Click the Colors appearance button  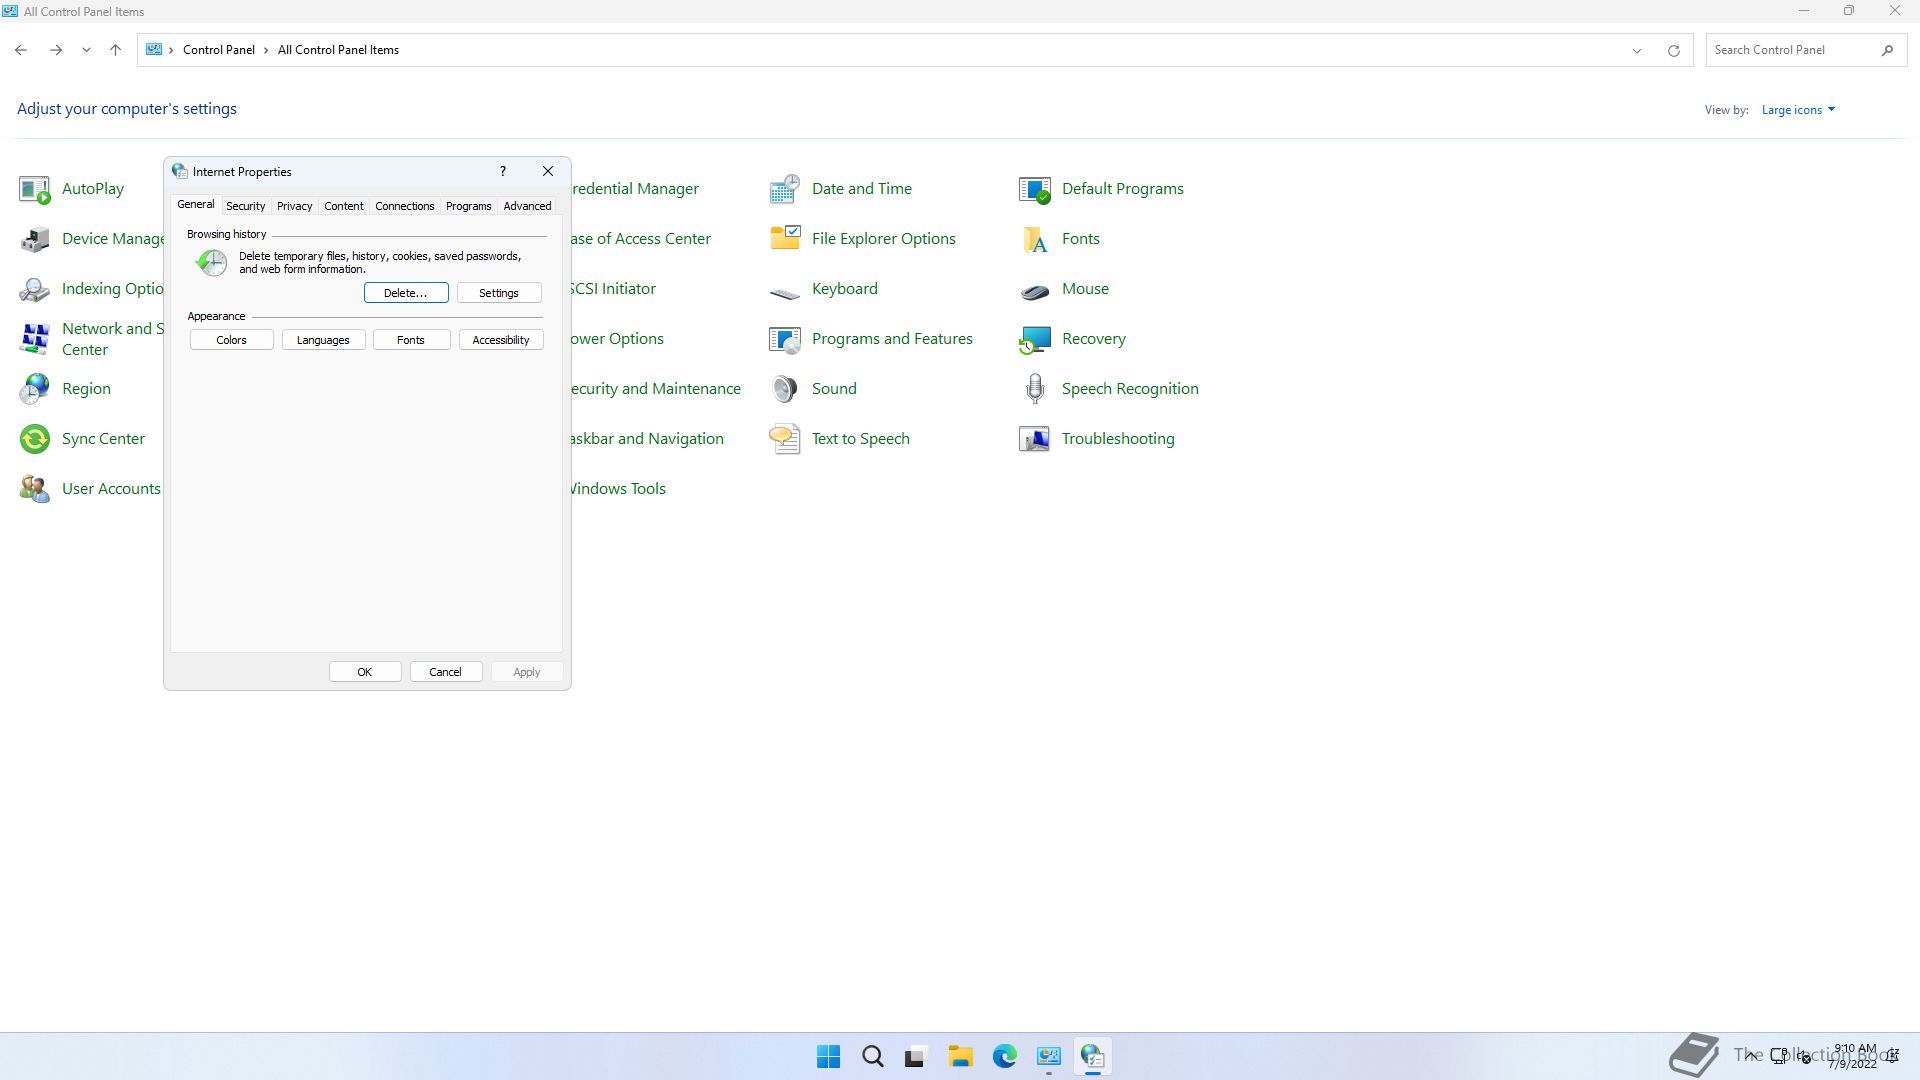pyautogui.click(x=231, y=340)
